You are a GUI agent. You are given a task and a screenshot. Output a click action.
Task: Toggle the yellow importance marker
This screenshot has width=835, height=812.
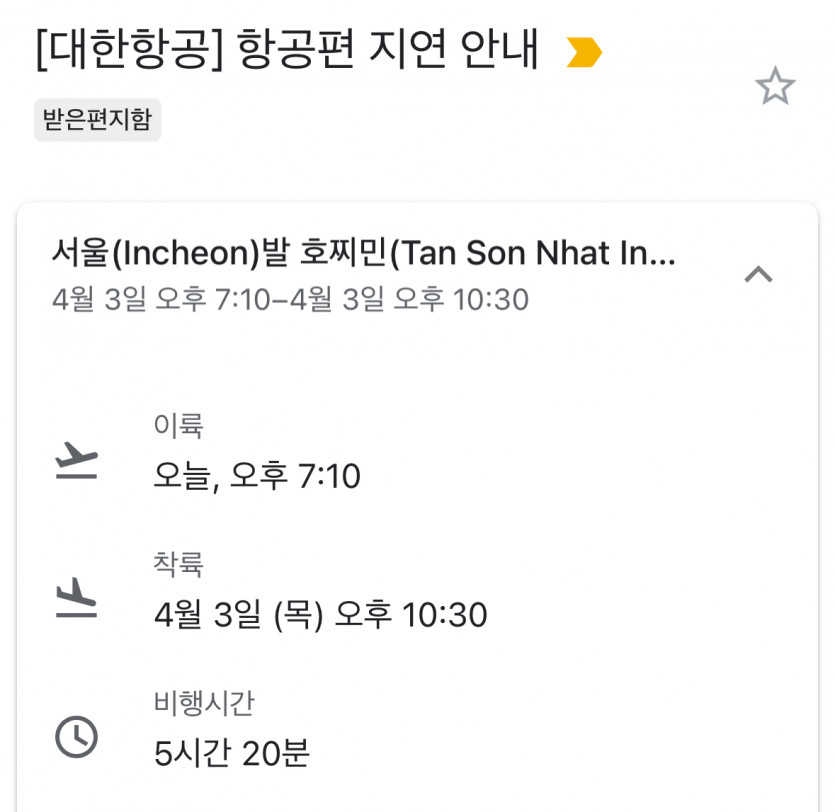point(584,53)
